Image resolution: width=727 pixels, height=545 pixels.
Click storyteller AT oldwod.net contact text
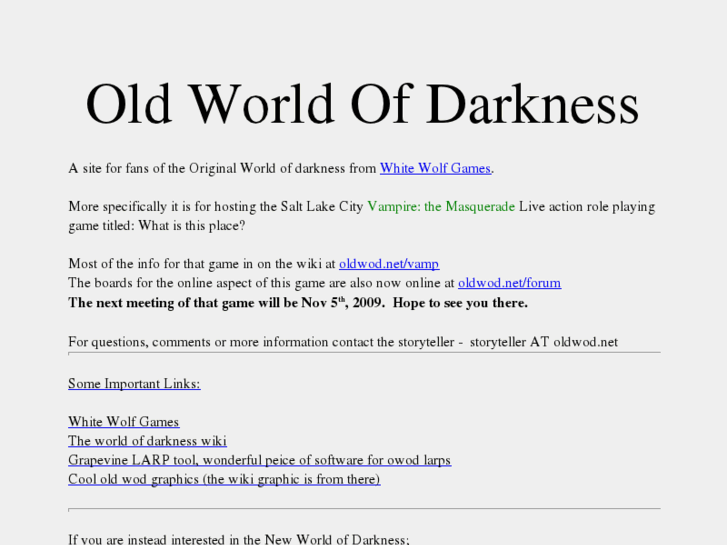pos(544,342)
